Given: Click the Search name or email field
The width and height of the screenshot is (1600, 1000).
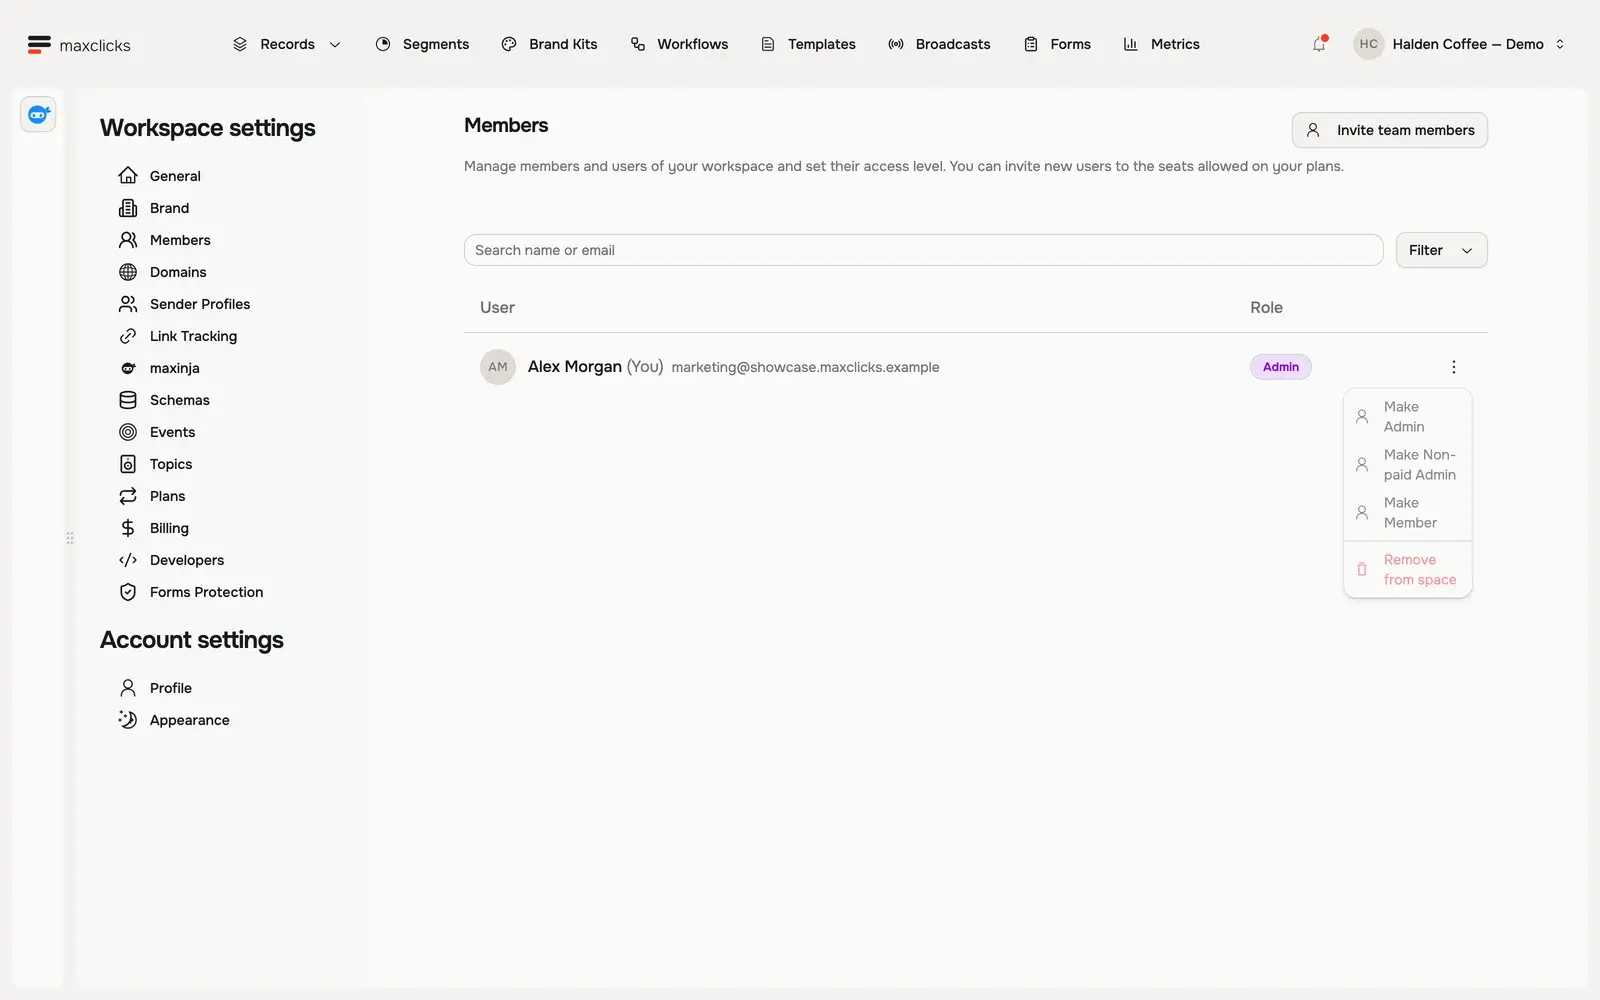Looking at the screenshot, I should pos(923,250).
